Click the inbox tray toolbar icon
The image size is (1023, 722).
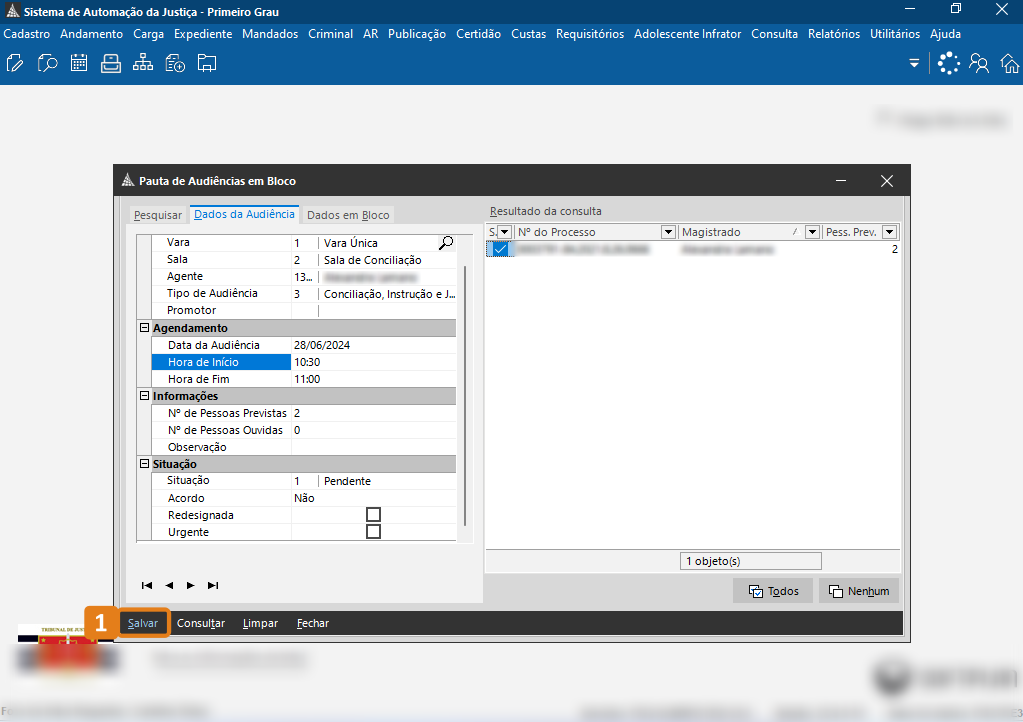[x=111, y=63]
